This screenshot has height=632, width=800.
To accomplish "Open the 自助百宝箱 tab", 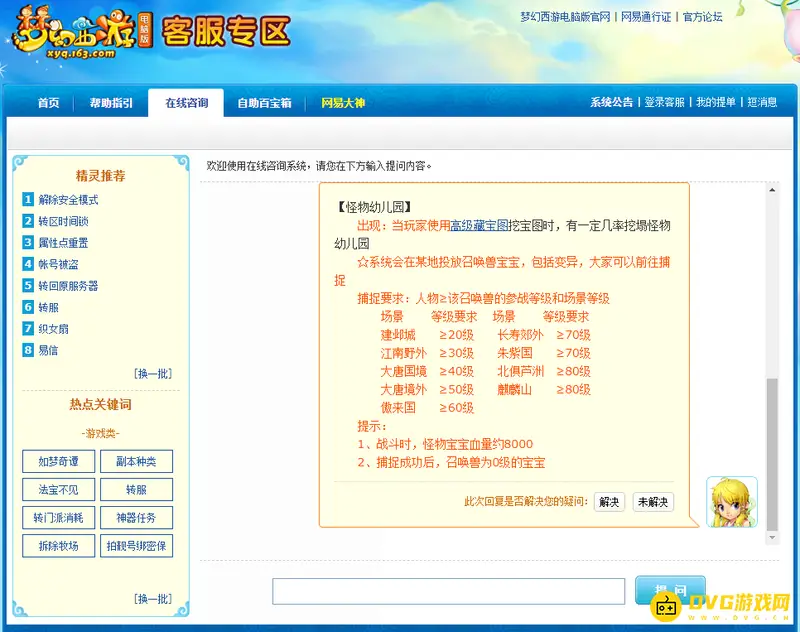I will point(264,103).
